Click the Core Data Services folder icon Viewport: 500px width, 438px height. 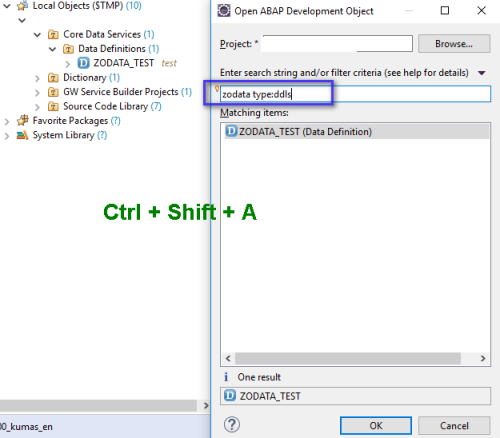click(53, 34)
